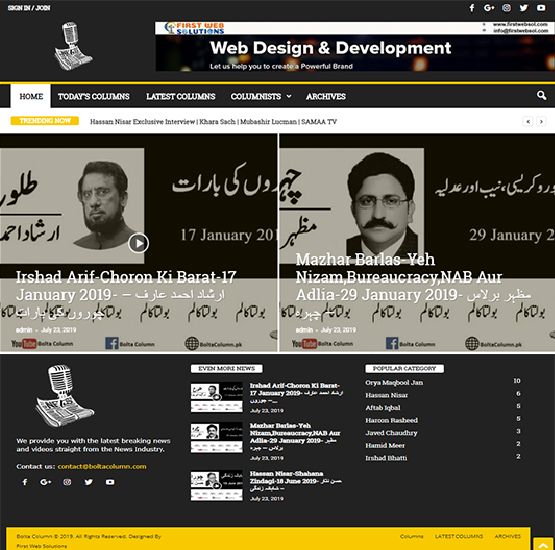Play the Irshad Arif video button
This screenshot has width=555, height=550.
coord(138,244)
